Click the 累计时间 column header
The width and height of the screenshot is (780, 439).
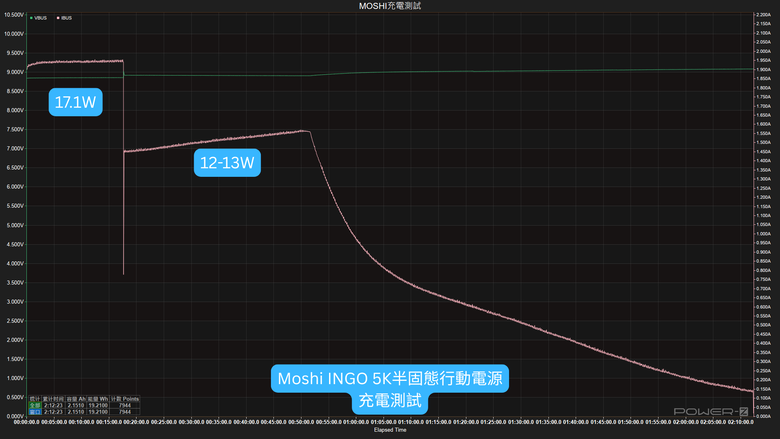tap(53, 399)
